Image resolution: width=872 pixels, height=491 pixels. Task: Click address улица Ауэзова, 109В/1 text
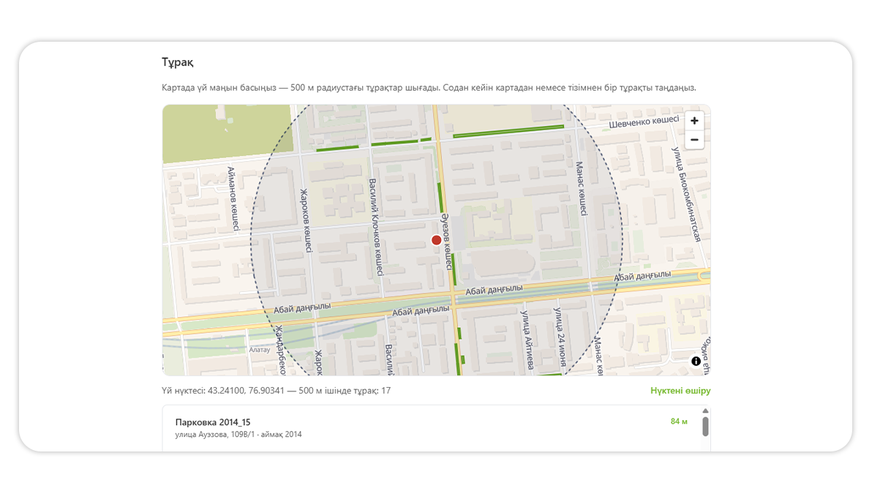(x=215, y=434)
